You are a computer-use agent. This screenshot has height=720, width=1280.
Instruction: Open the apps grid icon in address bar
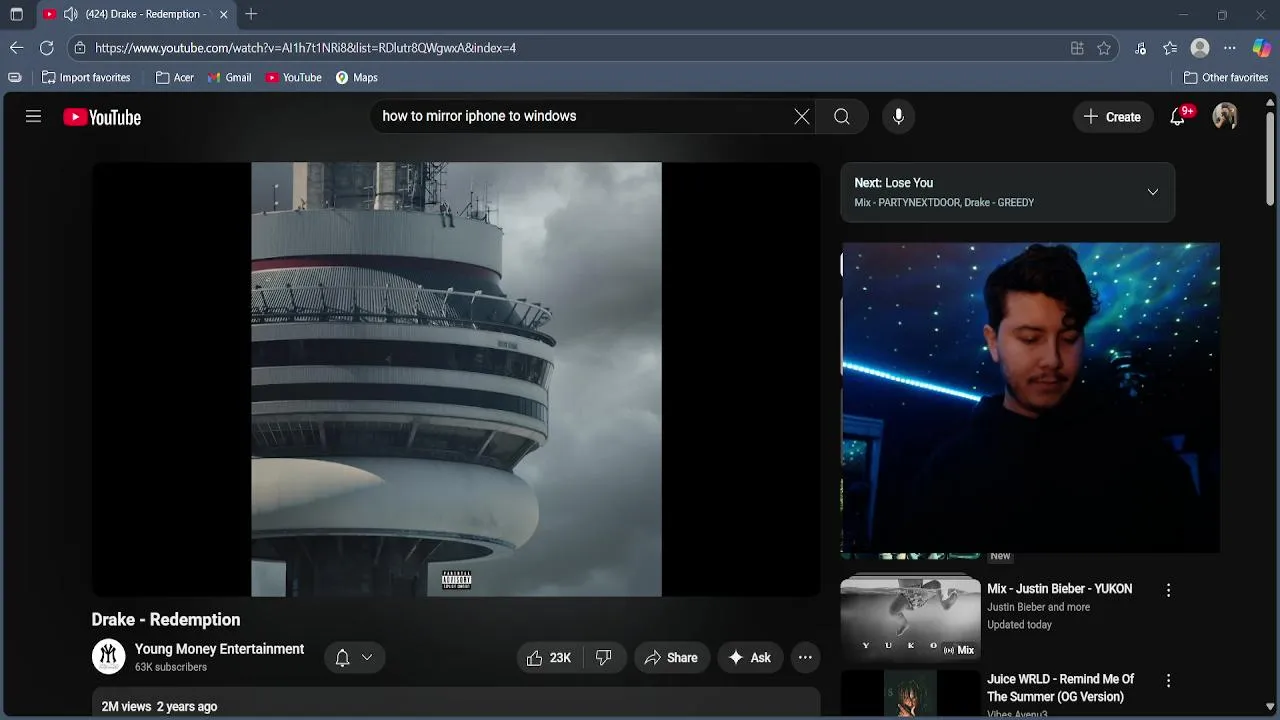tap(1077, 48)
